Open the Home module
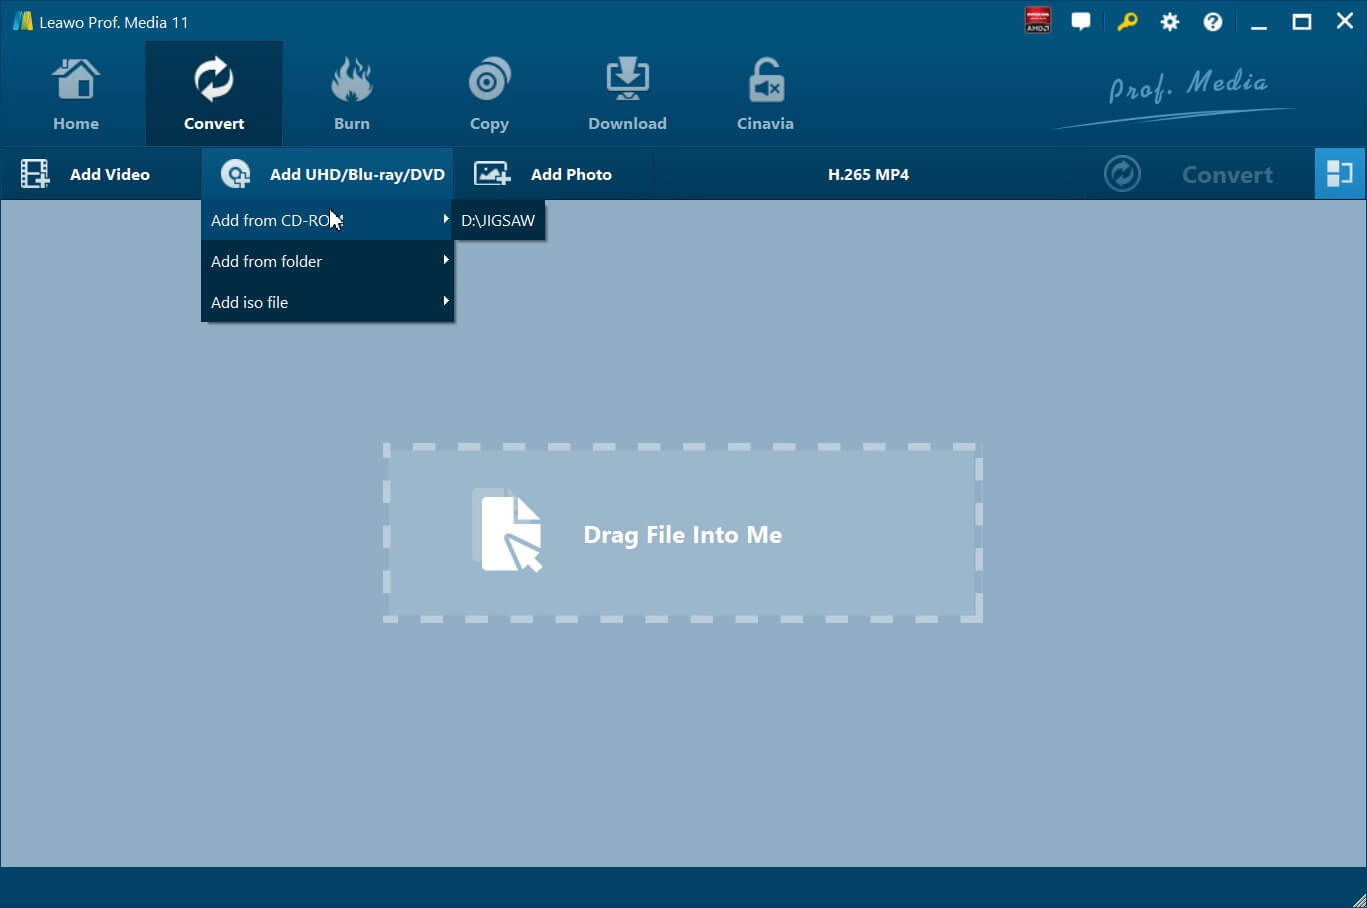The width and height of the screenshot is (1367, 908). tap(75, 92)
